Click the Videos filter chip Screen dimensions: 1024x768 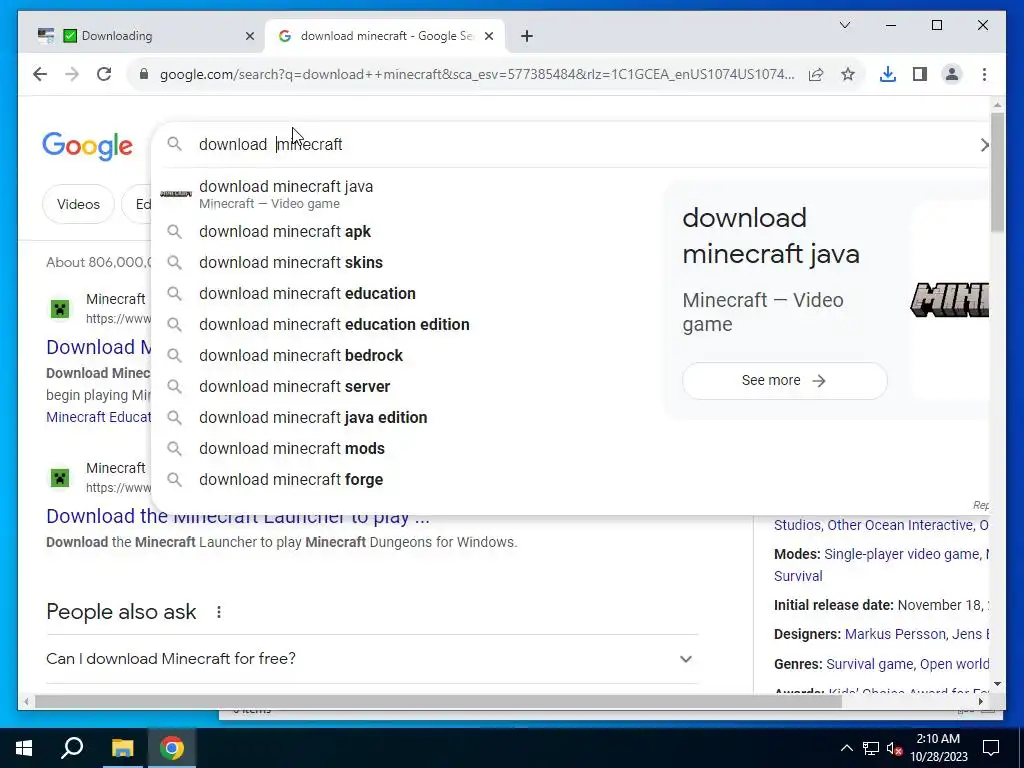pyautogui.click(x=78, y=204)
